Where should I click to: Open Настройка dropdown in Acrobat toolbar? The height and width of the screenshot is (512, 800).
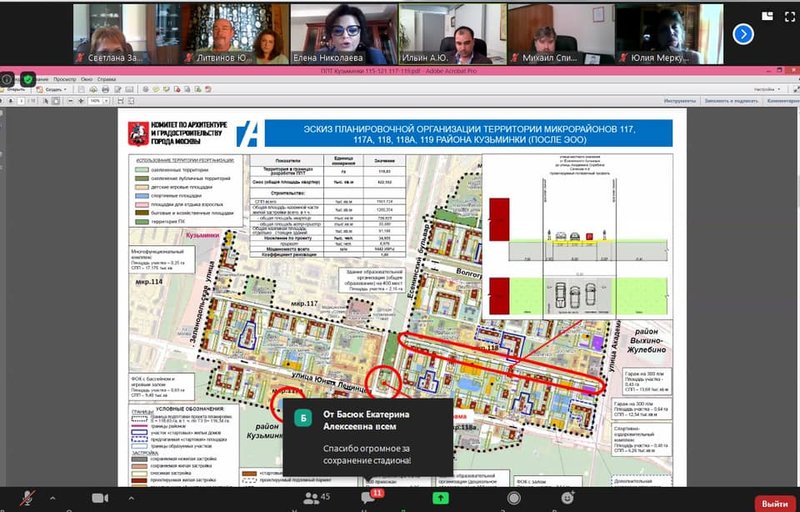767,89
